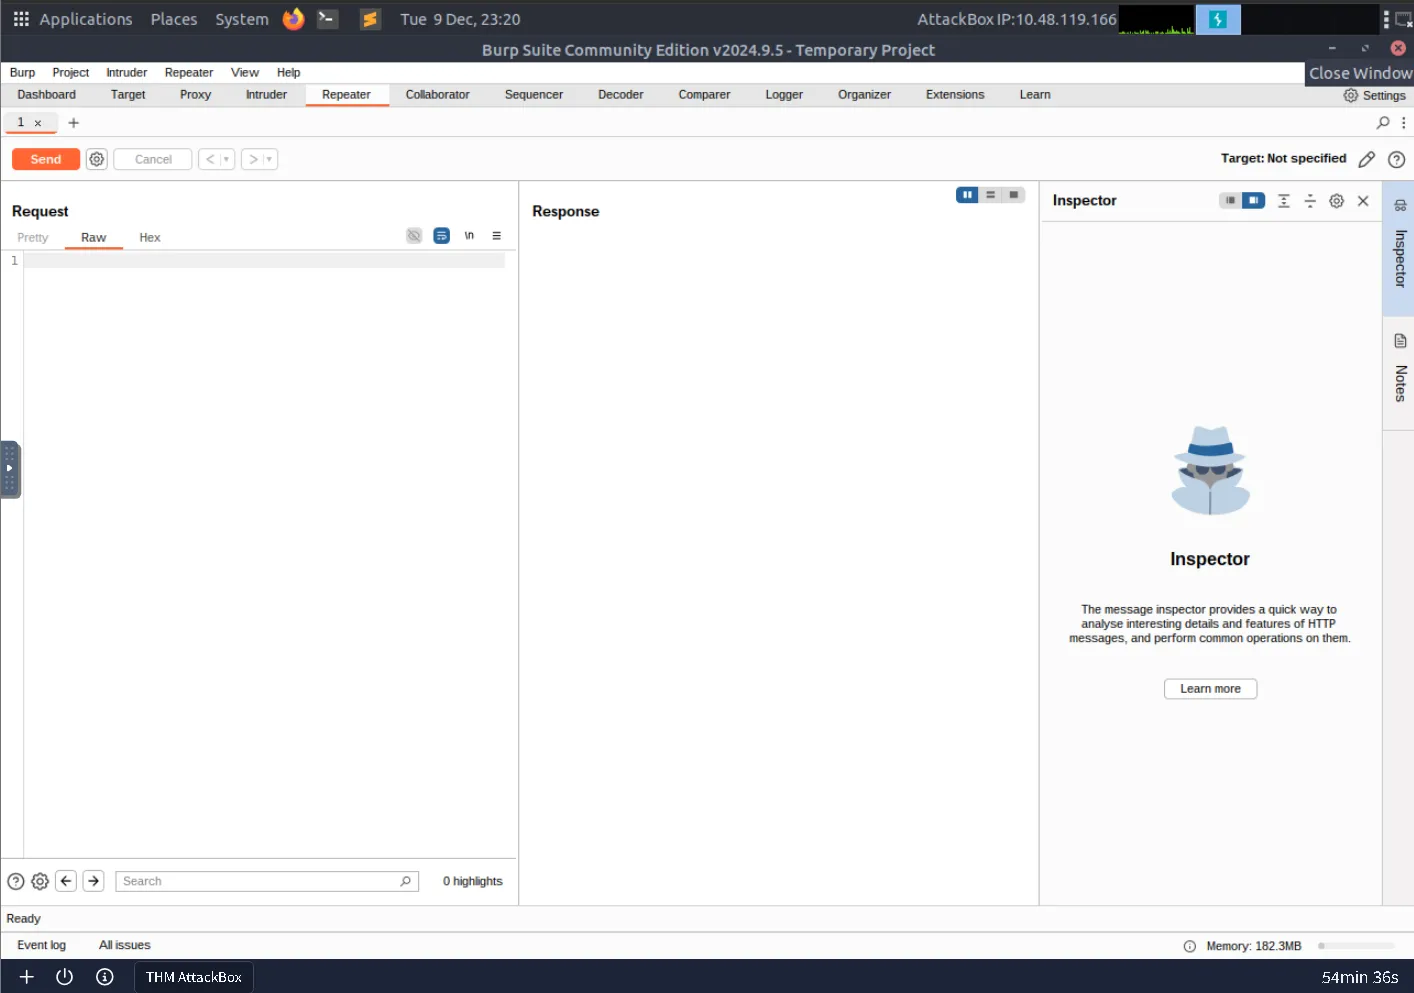Viewport: 1414px width, 993px height.
Task: Switch to the Decoder tab
Action: coord(620,95)
